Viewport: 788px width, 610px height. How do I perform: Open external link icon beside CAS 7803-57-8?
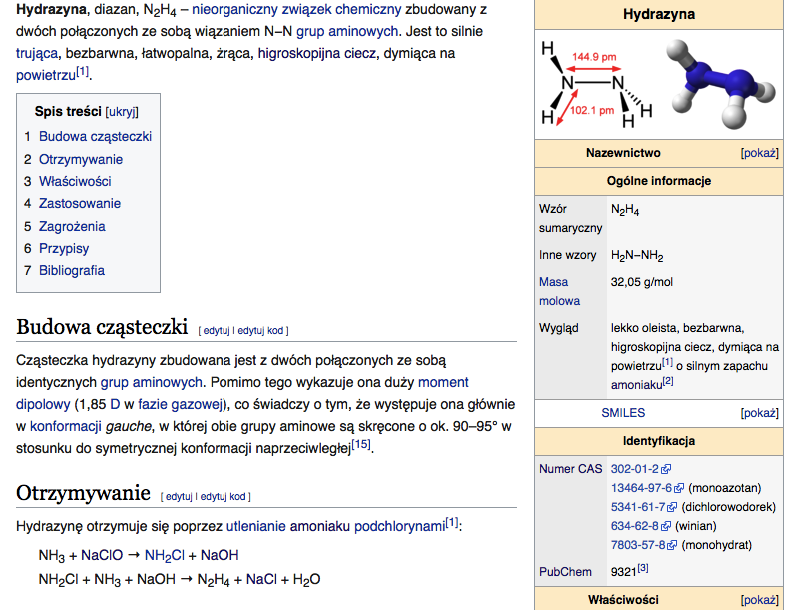pyautogui.click(x=672, y=545)
